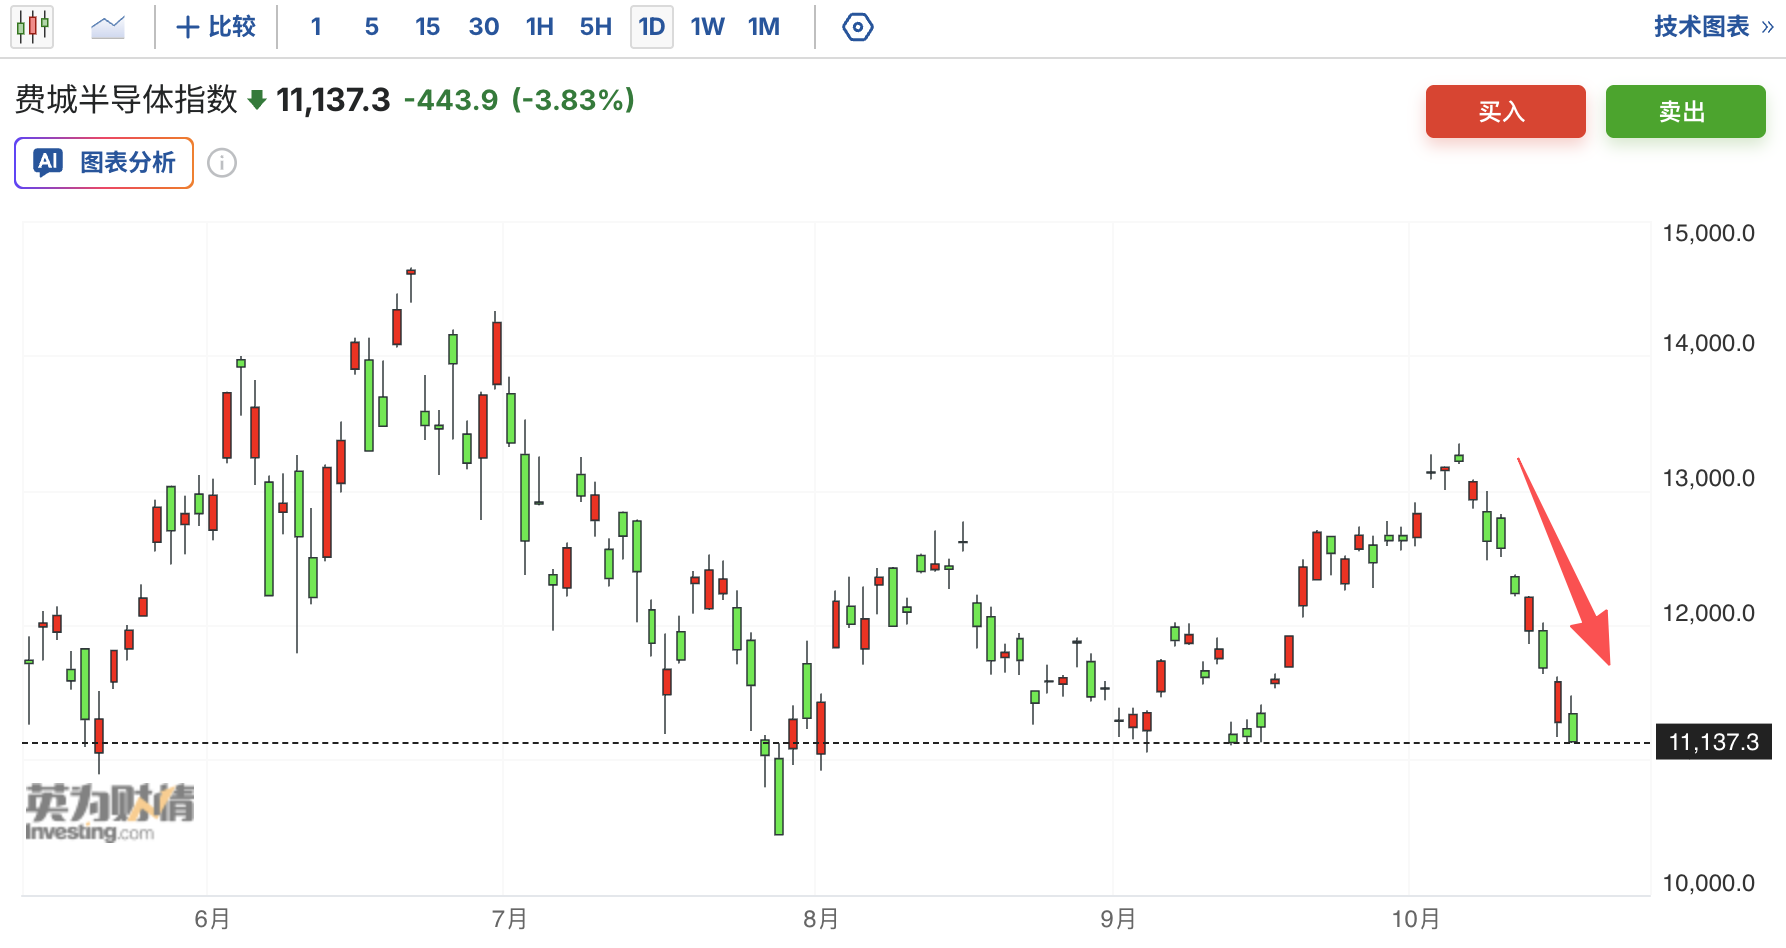
Task: Click the 8月 date axis label
Action: 821,919
